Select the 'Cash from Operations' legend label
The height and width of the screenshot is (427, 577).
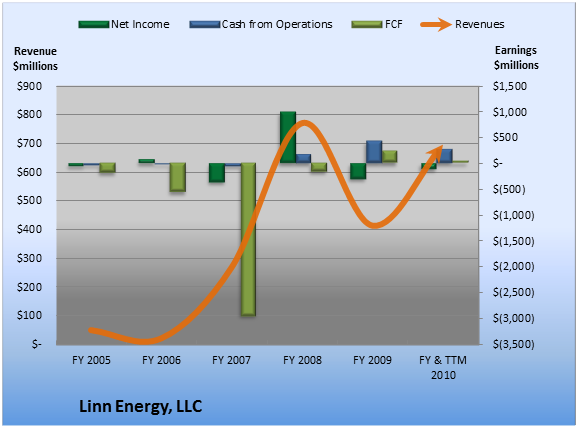277,24
